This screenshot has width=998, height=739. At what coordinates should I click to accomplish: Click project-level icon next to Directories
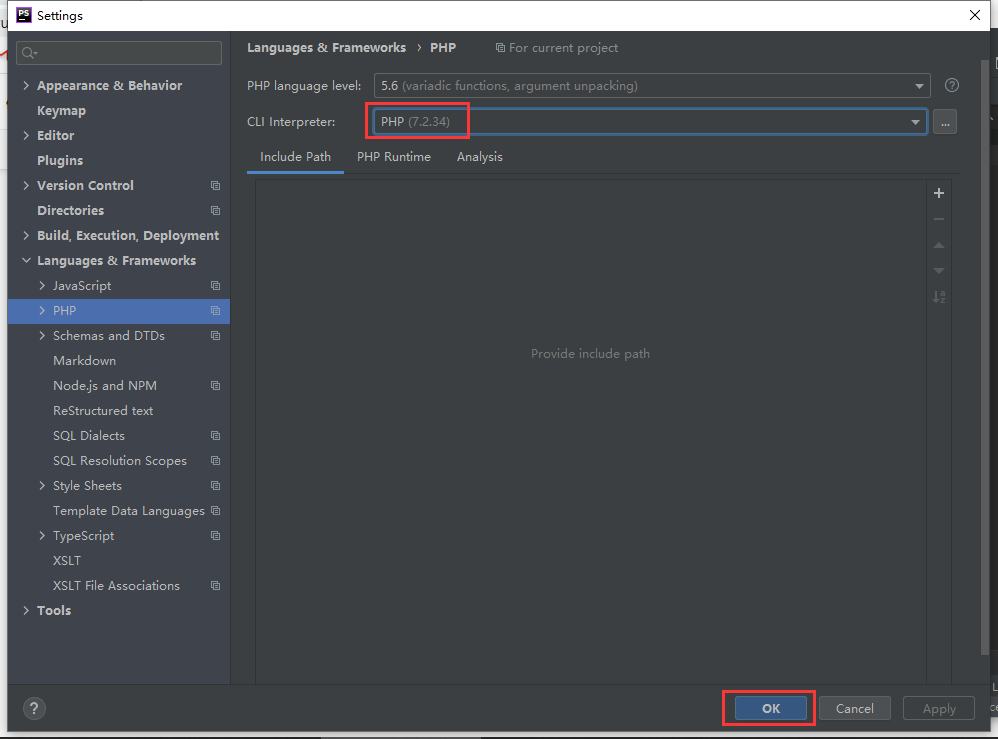pyautogui.click(x=216, y=210)
